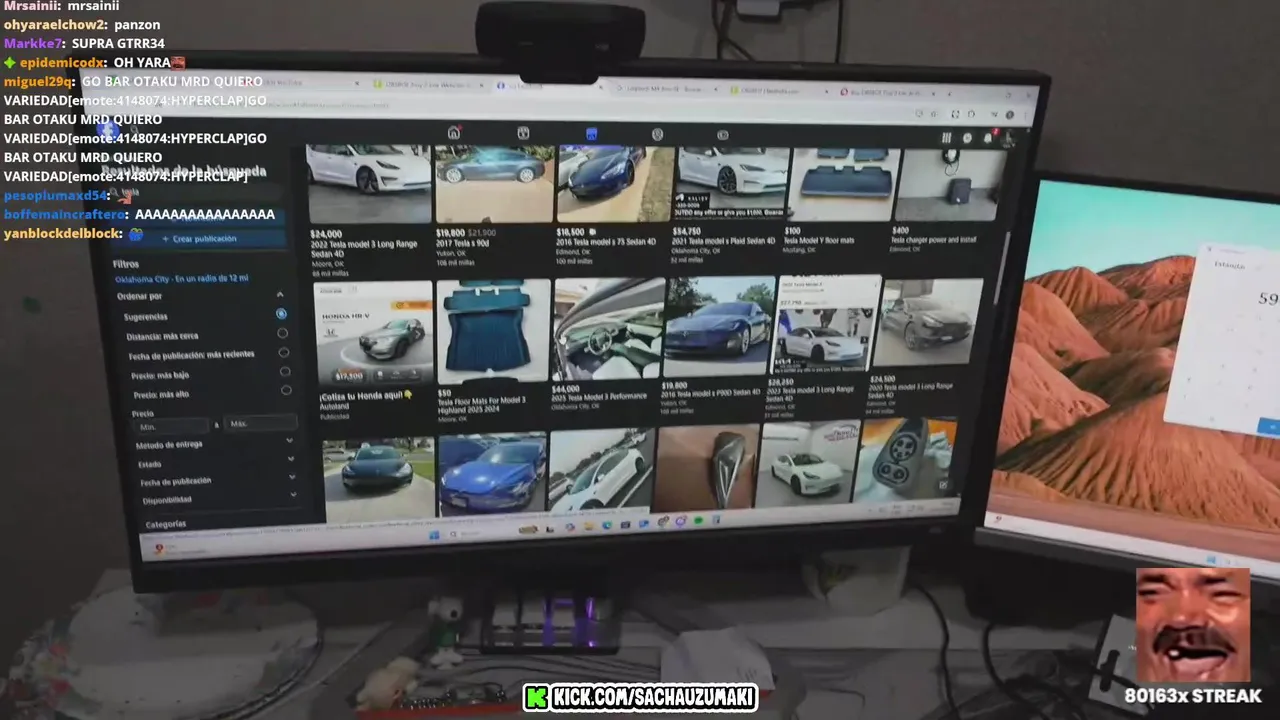This screenshot has height=720, width=1280.
Task: Expand the Estado filter
Action: pyautogui.click(x=291, y=459)
